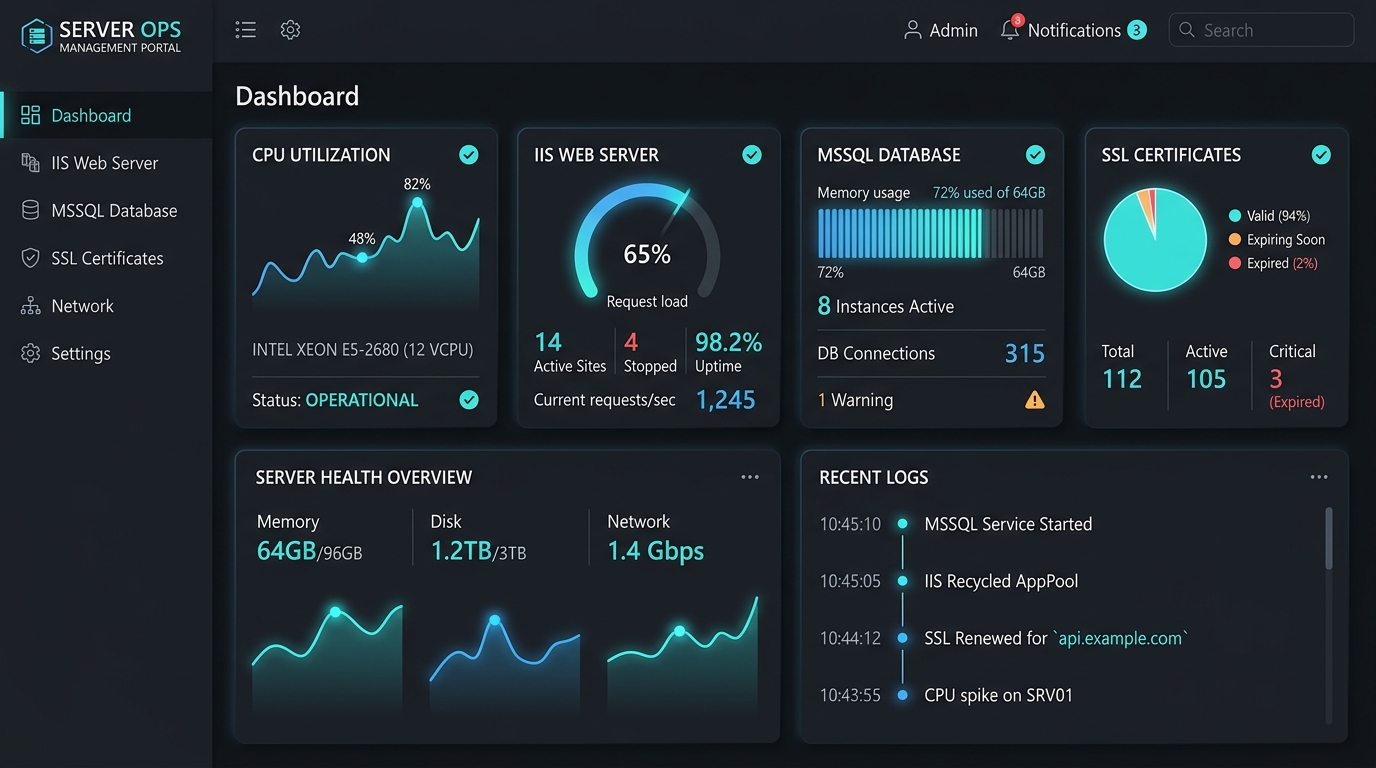The width and height of the screenshot is (1376, 768).
Task: Click the Valid (94%) teal legend swatch
Action: [x=1235, y=216]
